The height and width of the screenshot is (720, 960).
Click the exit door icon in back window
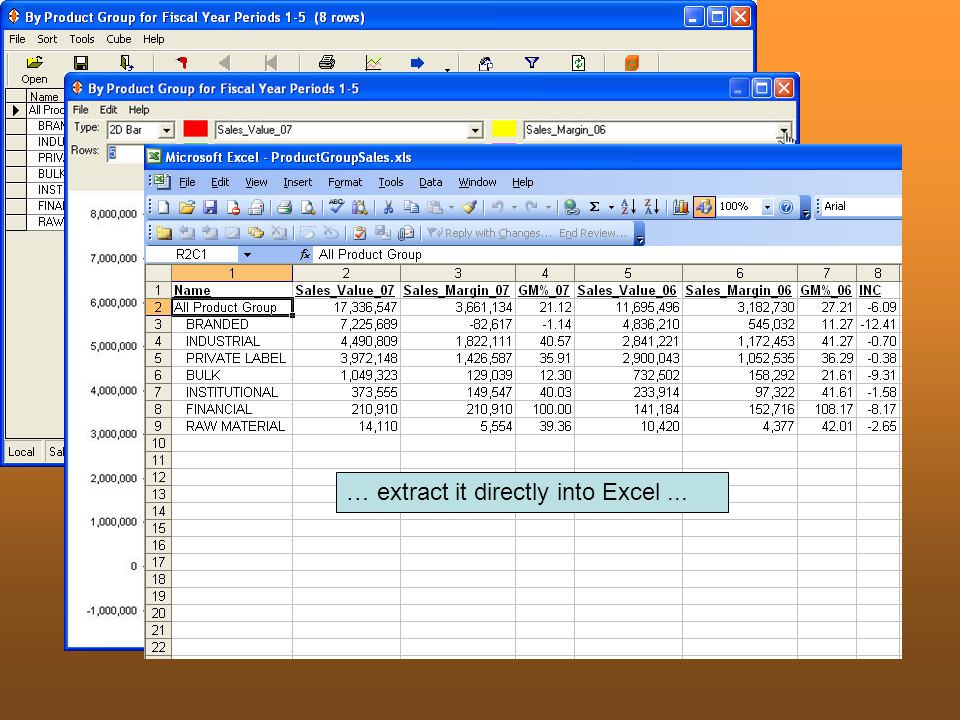127,62
